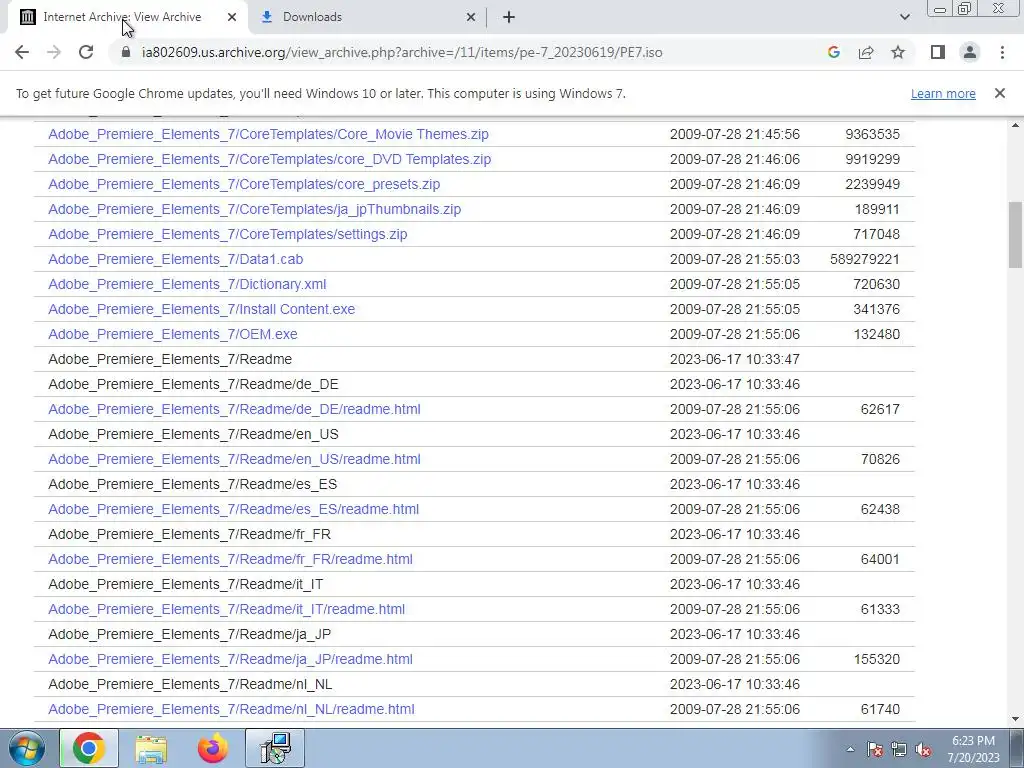Click the Readme/de_DE folder row text
Image resolution: width=1024 pixels, height=768 pixels.
[193, 384]
